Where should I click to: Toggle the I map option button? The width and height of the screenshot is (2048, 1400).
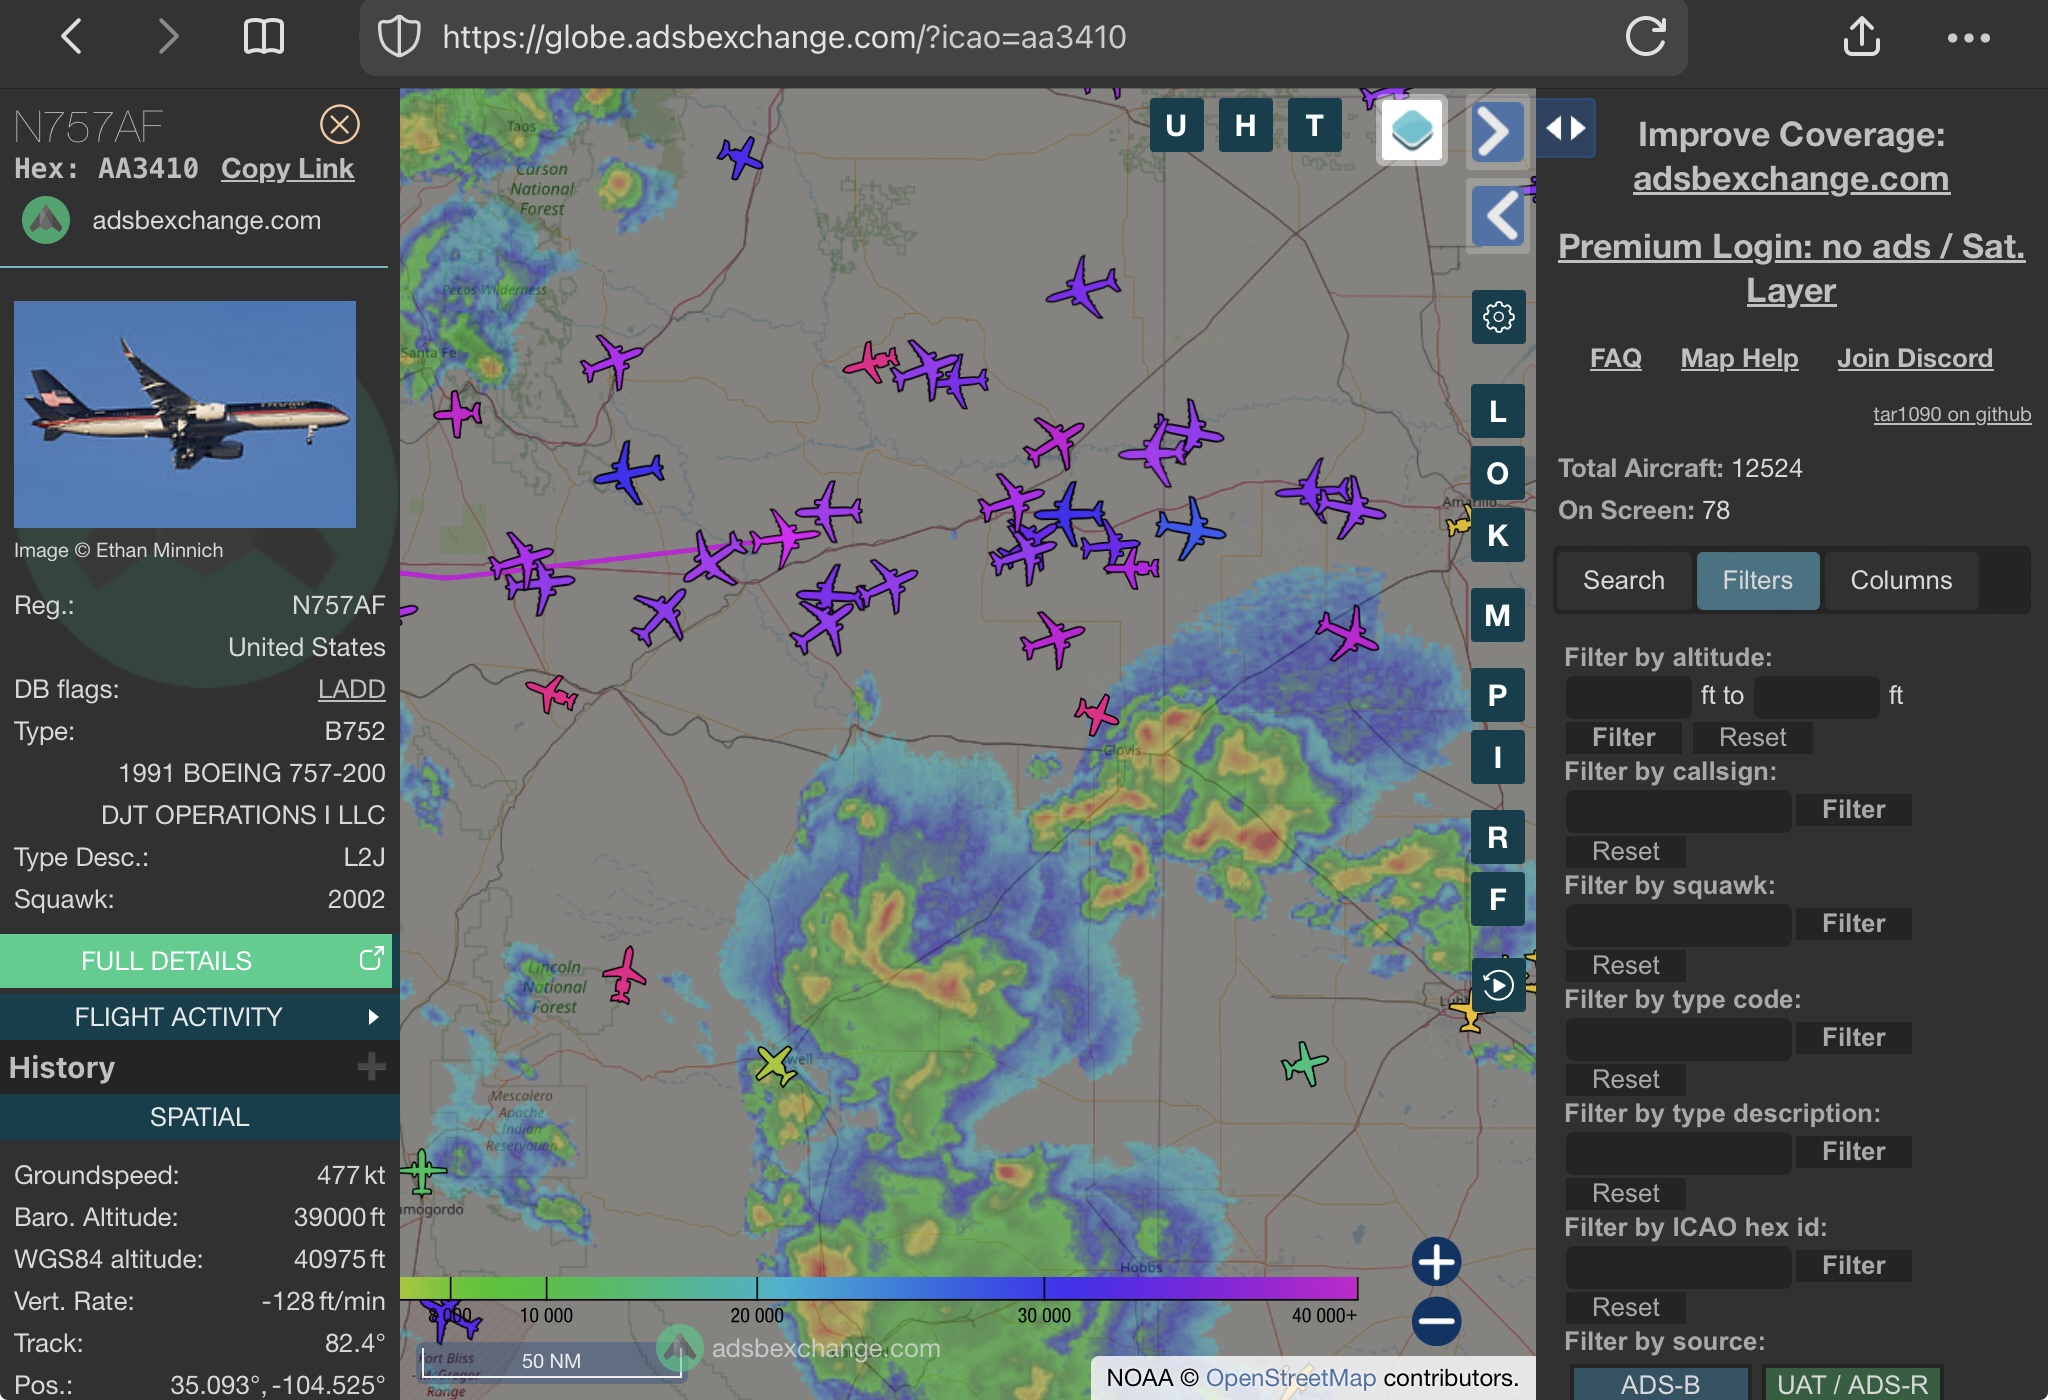pyautogui.click(x=1498, y=757)
